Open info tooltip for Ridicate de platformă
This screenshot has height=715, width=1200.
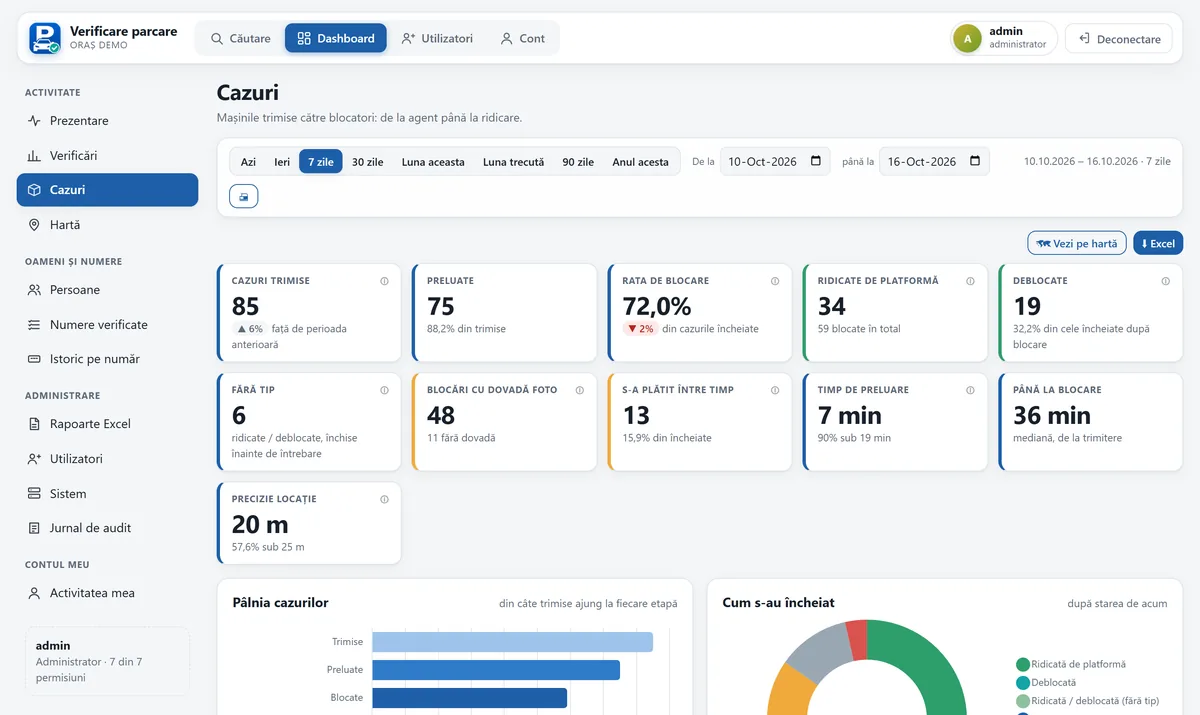(x=970, y=281)
